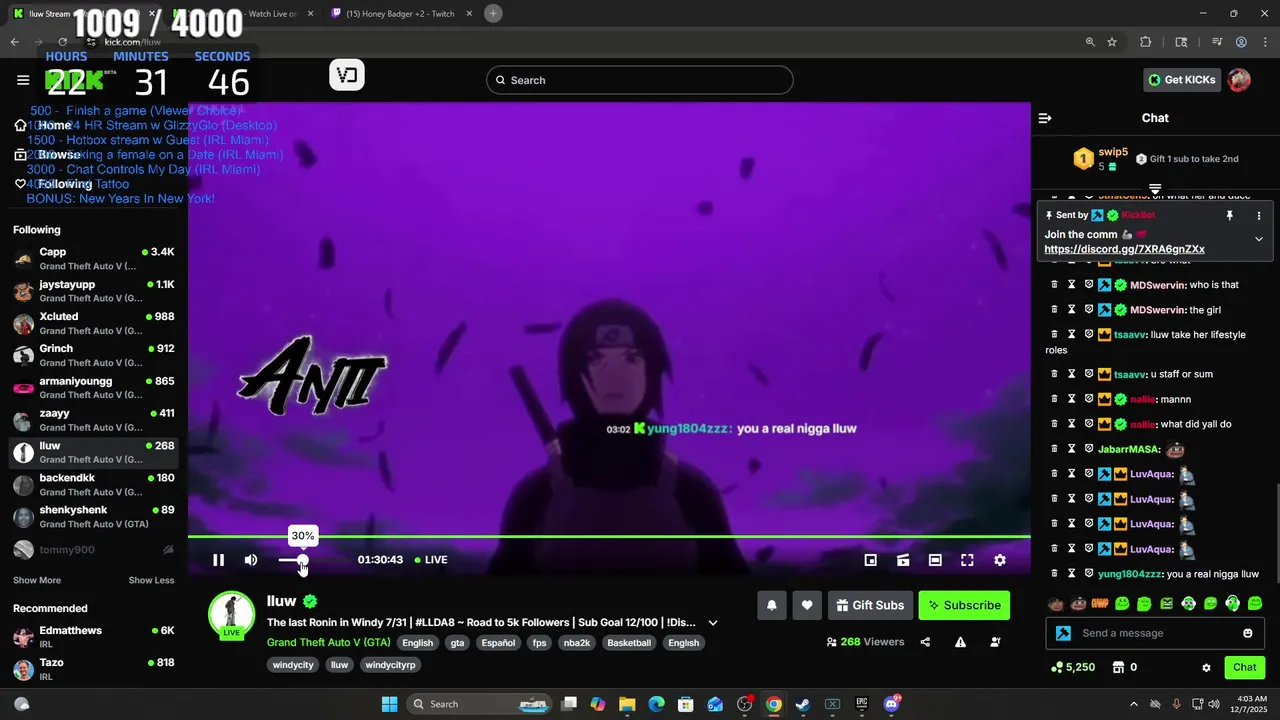1280x720 pixels.
Task: Unpin the KickBot pinned message
Action: pyautogui.click(x=1230, y=215)
